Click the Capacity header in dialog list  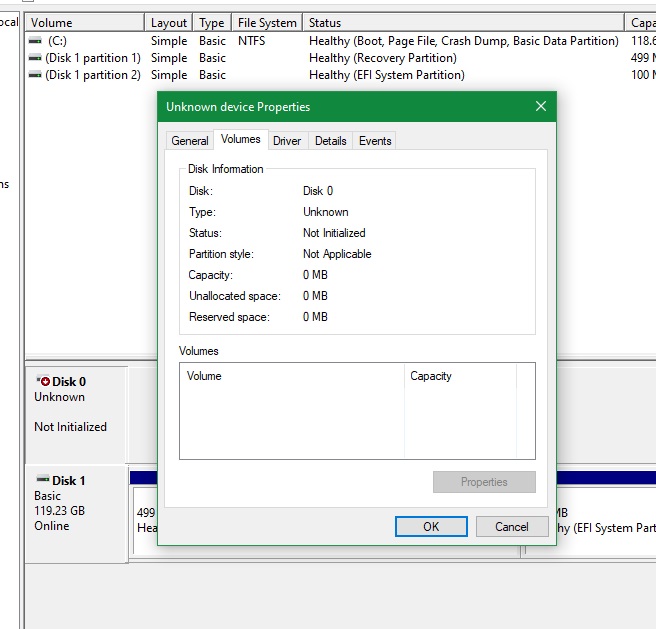coord(460,376)
